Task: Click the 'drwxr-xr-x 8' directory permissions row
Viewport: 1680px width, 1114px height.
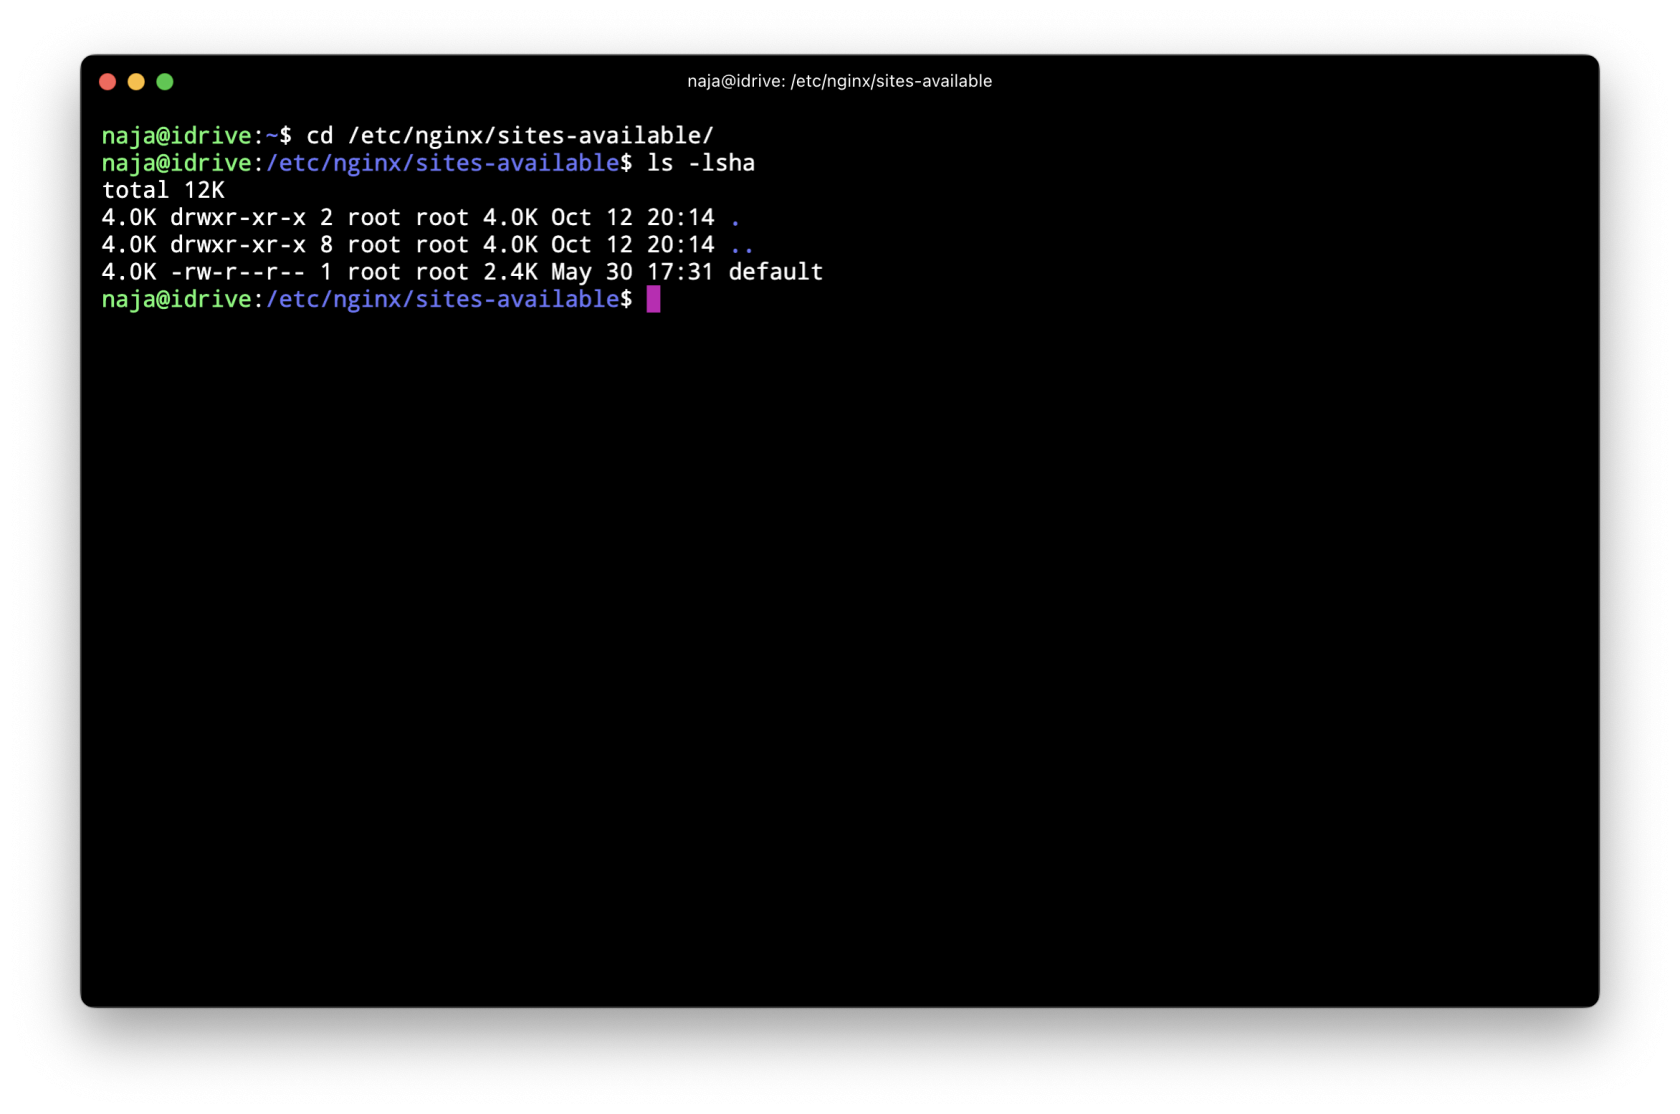Action: pyautogui.click(x=428, y=245)
